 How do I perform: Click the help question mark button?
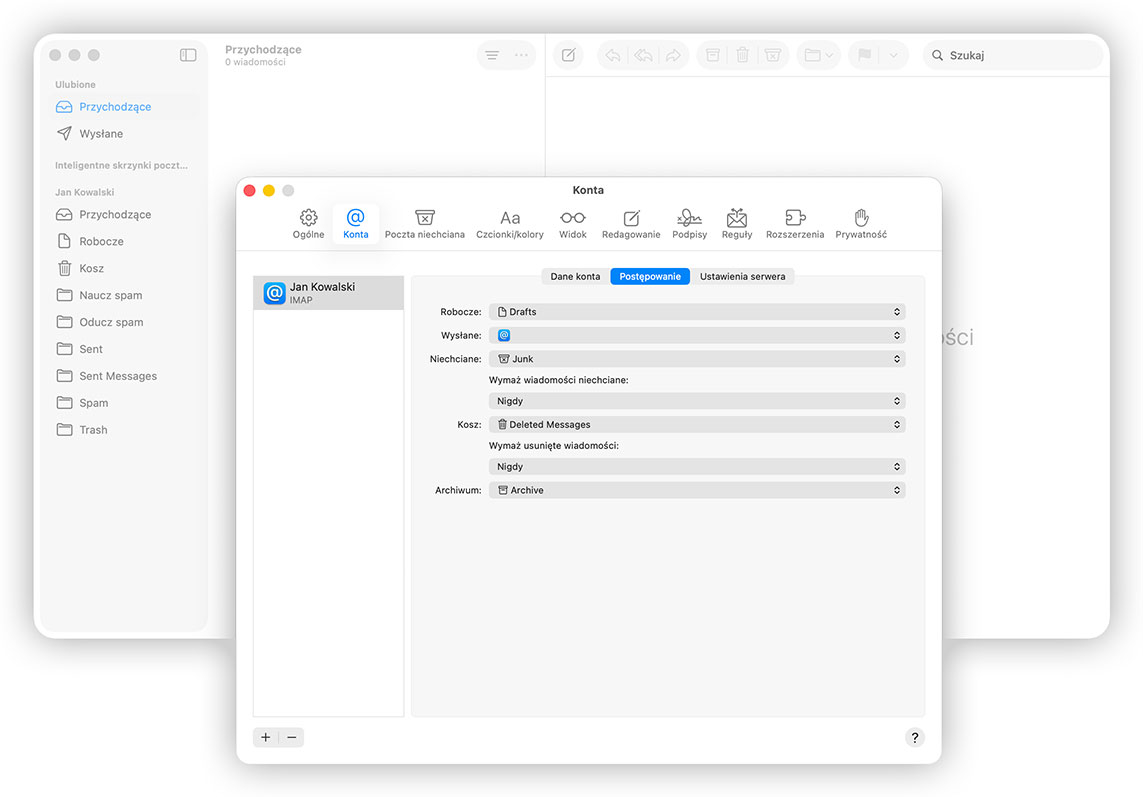[x=913, y=737]
